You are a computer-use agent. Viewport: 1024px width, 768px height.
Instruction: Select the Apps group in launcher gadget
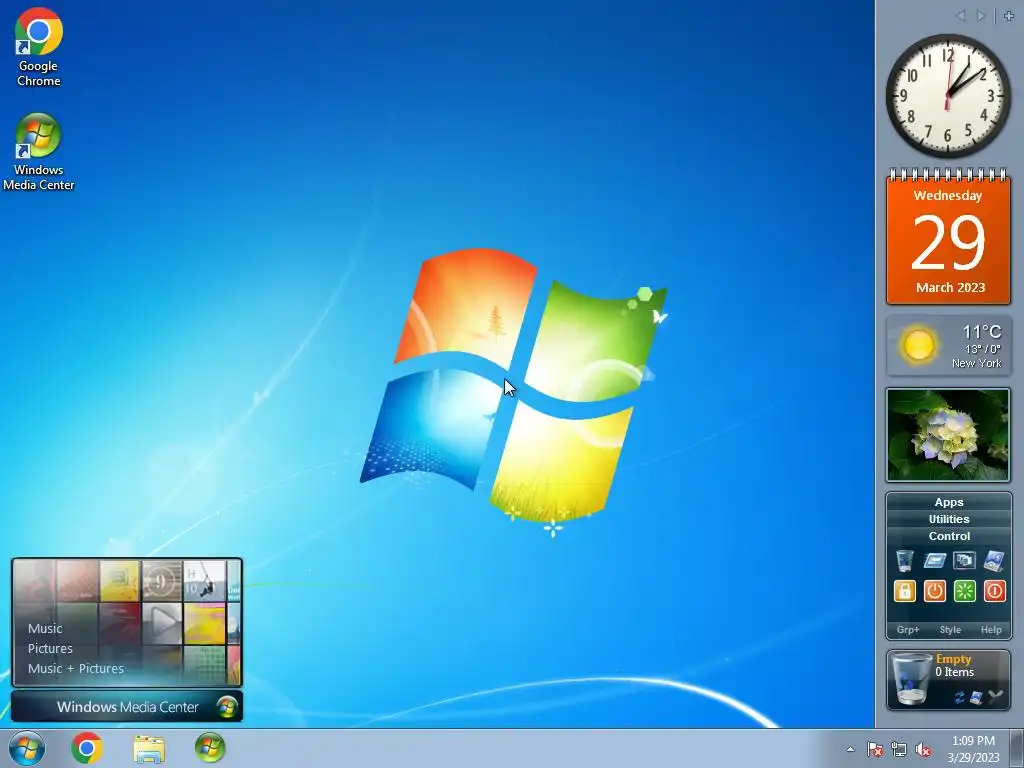pos(949,502)
